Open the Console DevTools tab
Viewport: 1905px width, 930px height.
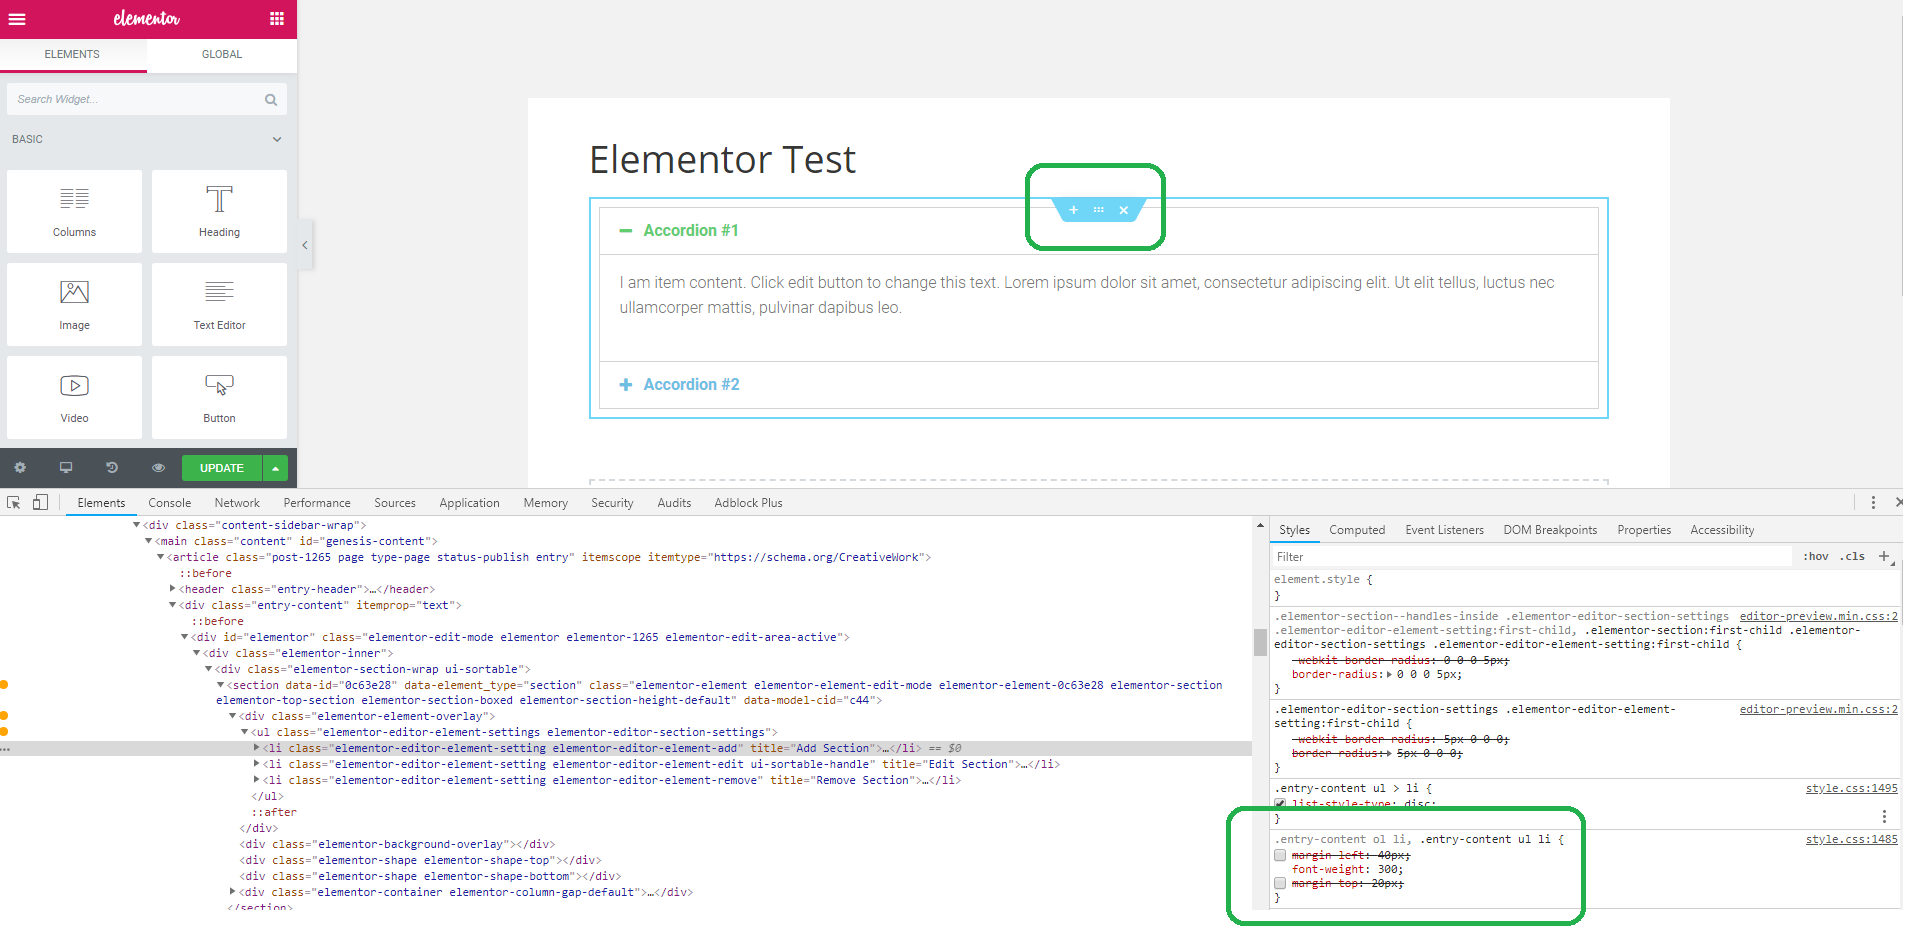tap(170, 503)
